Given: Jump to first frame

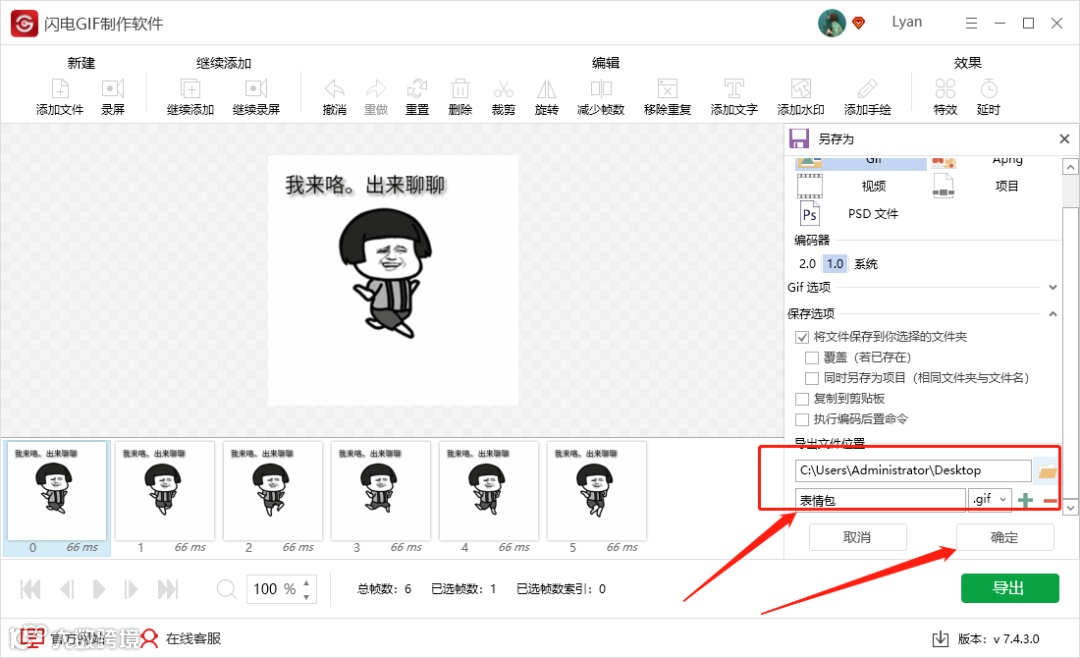Looking at the screenshot, I should point(30,589).
